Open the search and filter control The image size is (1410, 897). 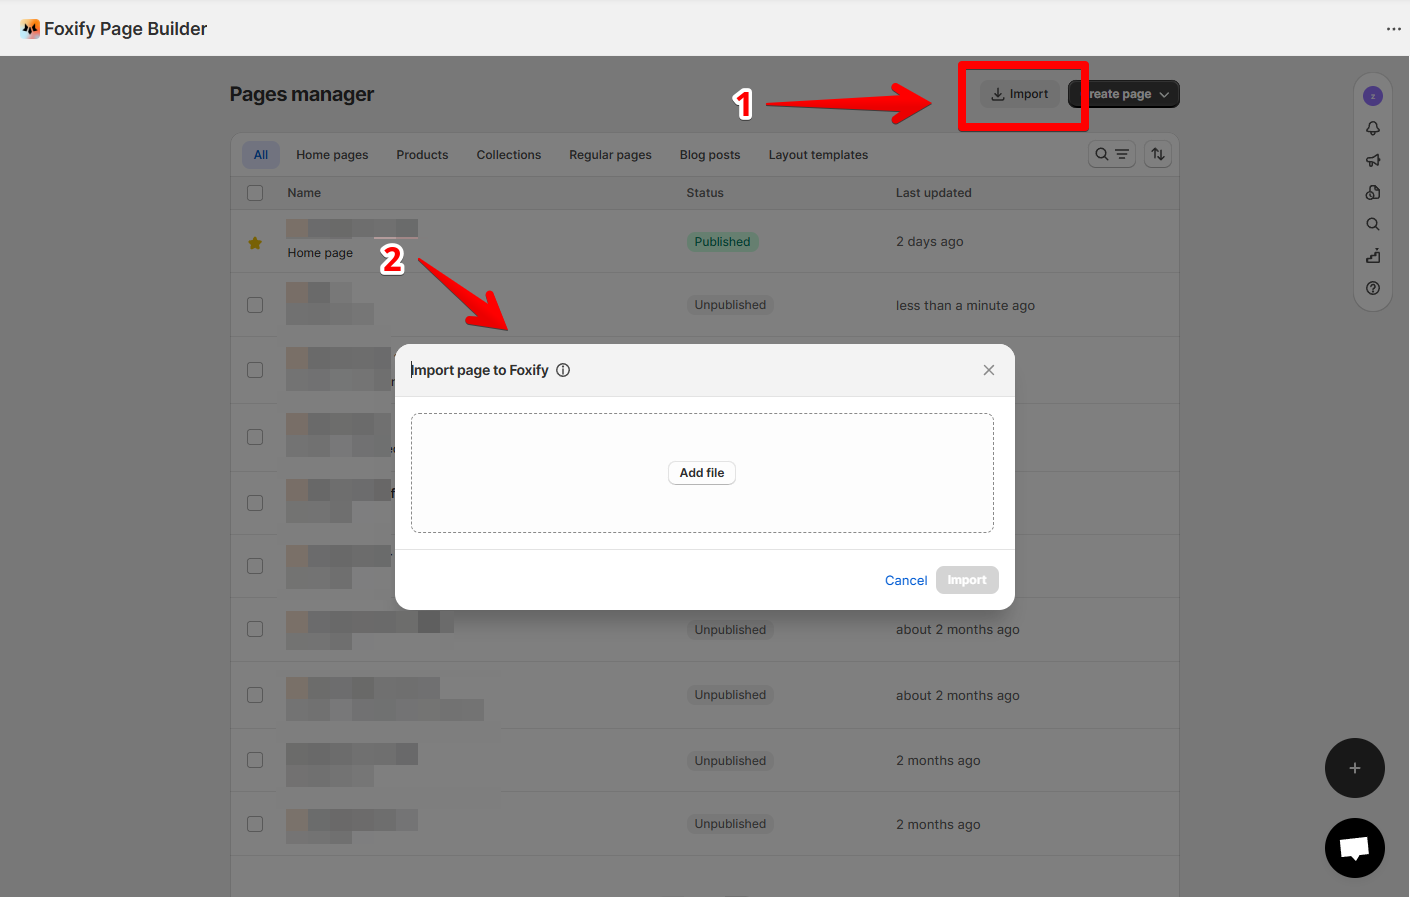click(1112, 154)
